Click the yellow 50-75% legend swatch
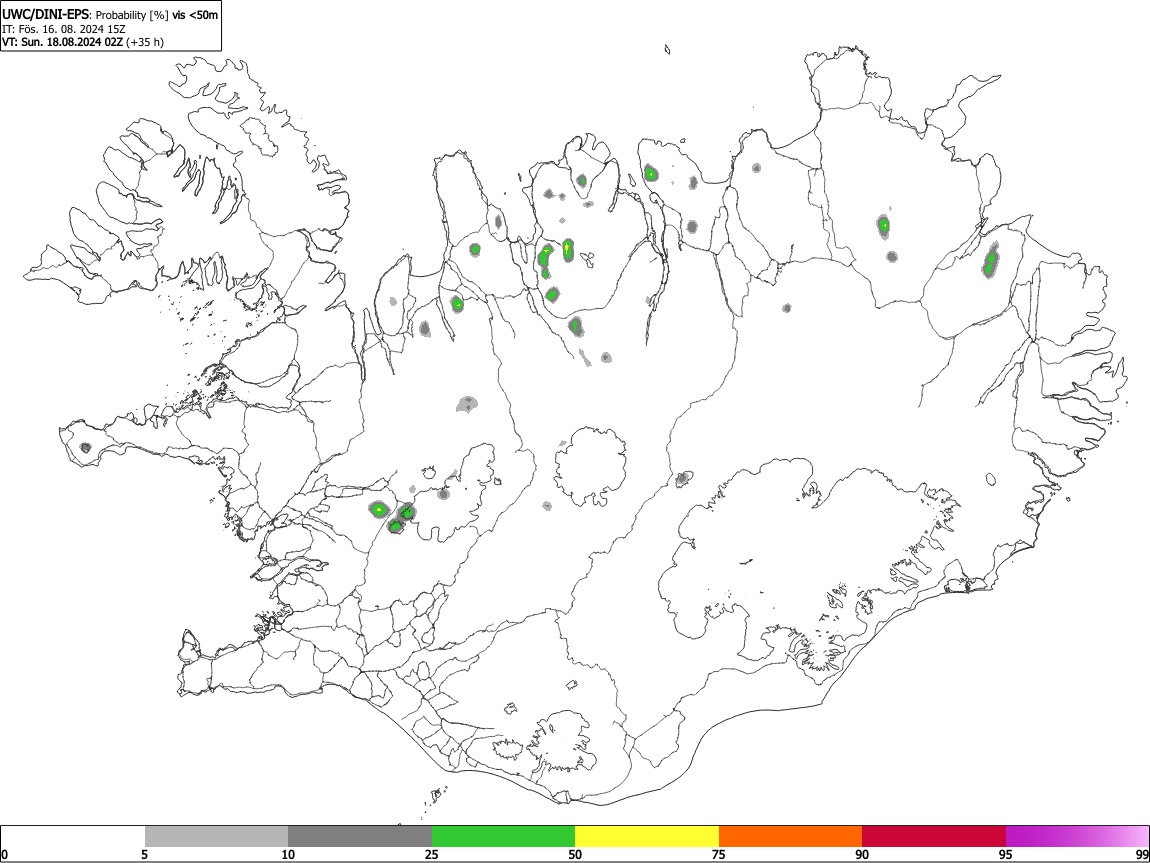 pos(647,837)
